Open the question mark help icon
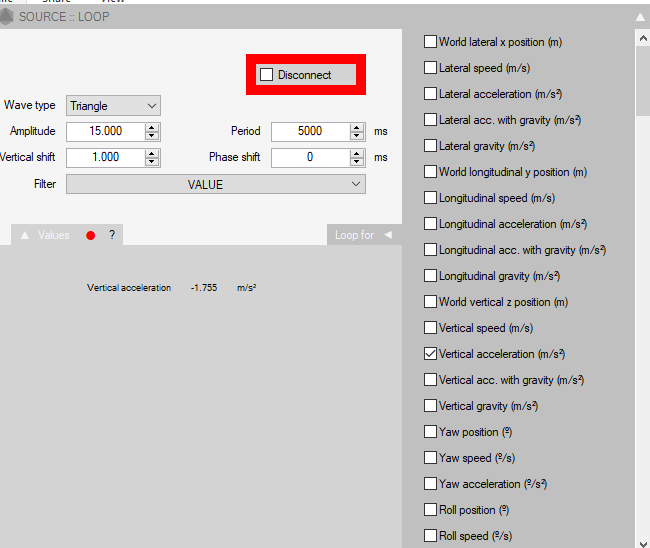This screenshot has width=650, height=548. [x=112, y=235]
